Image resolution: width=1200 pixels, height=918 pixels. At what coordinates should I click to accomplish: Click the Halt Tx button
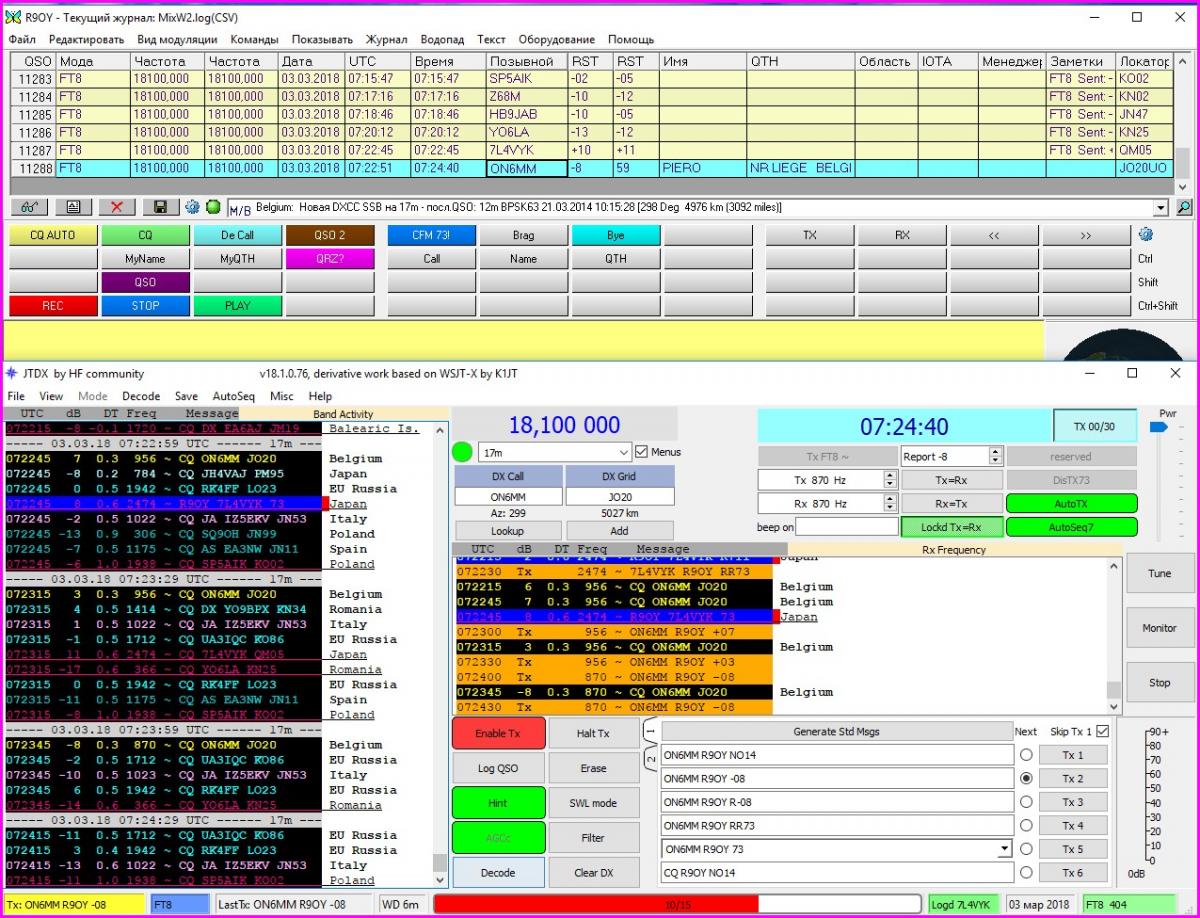[593, 733]
